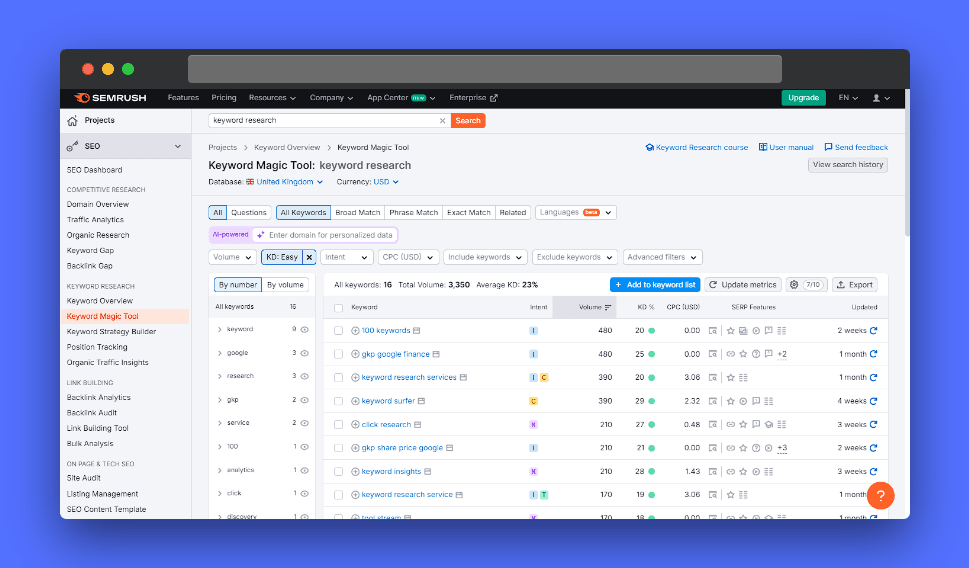Open View search history

pyautogui.click(x=848, y=165)
